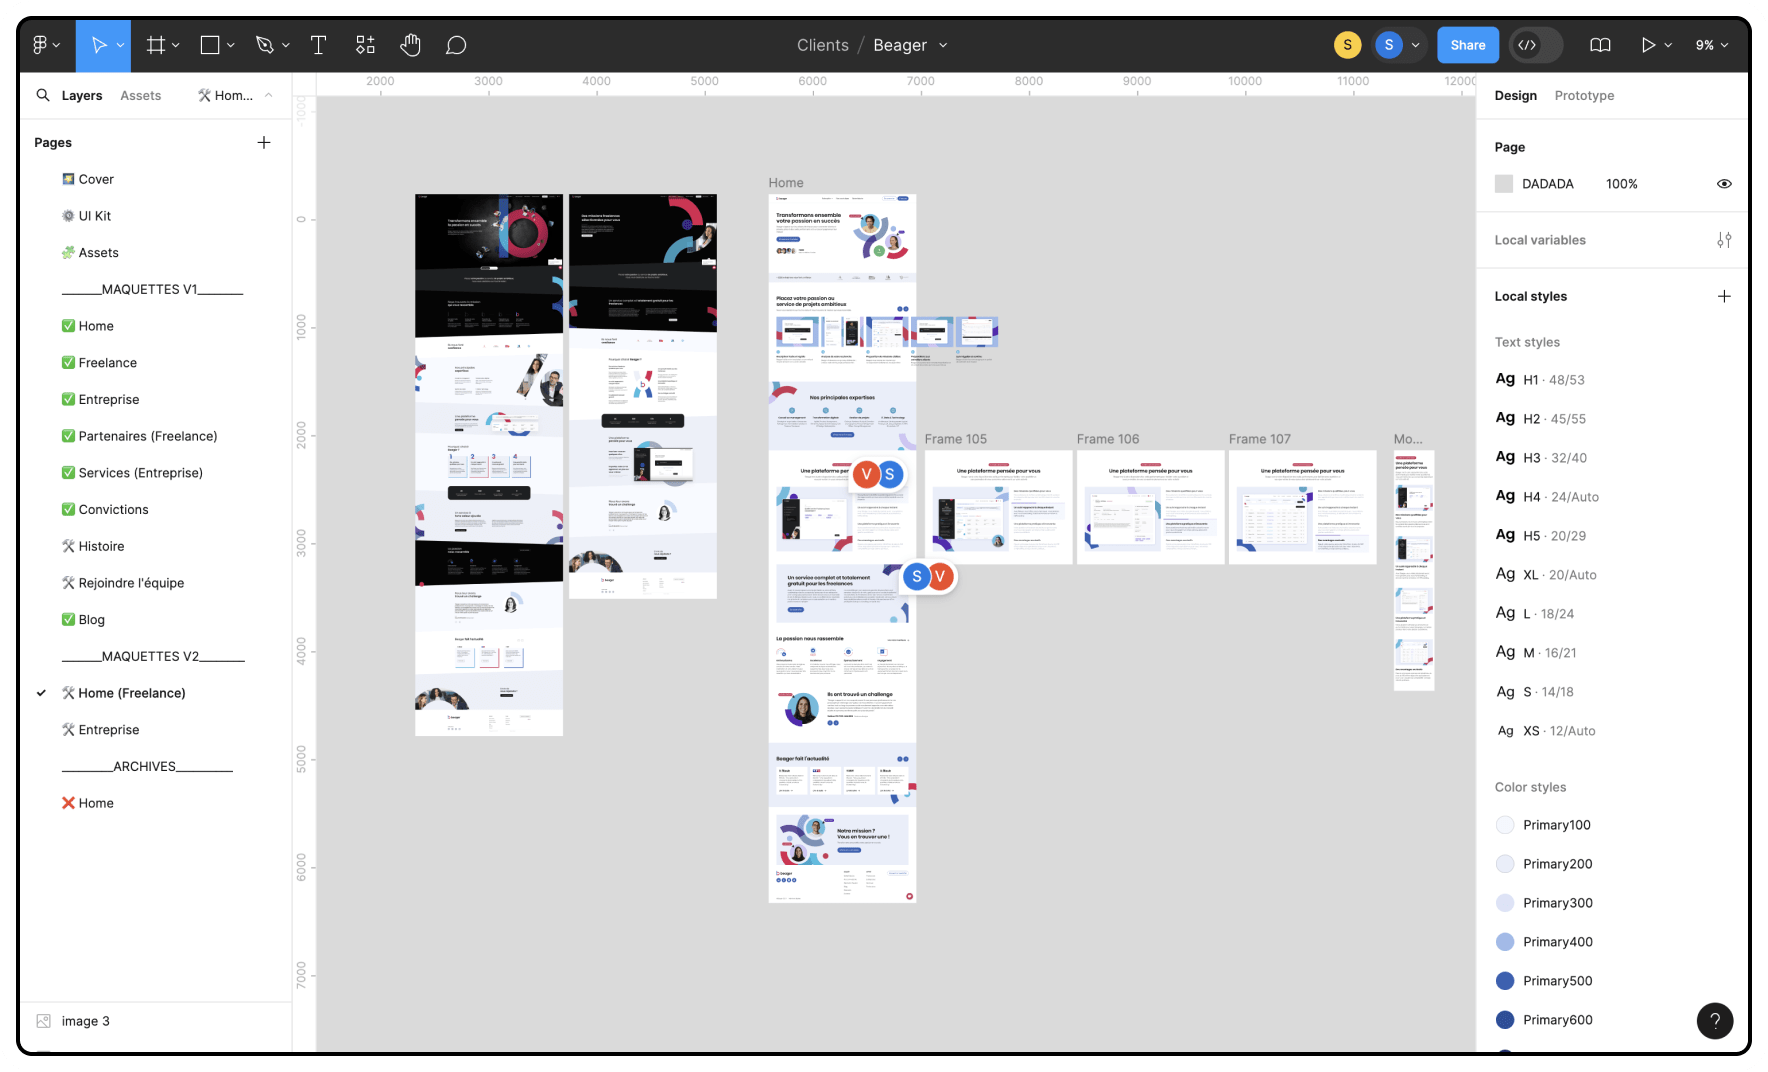Select the Hand tool
This screenshot has width=1768, height=1072.
[410, 45]
